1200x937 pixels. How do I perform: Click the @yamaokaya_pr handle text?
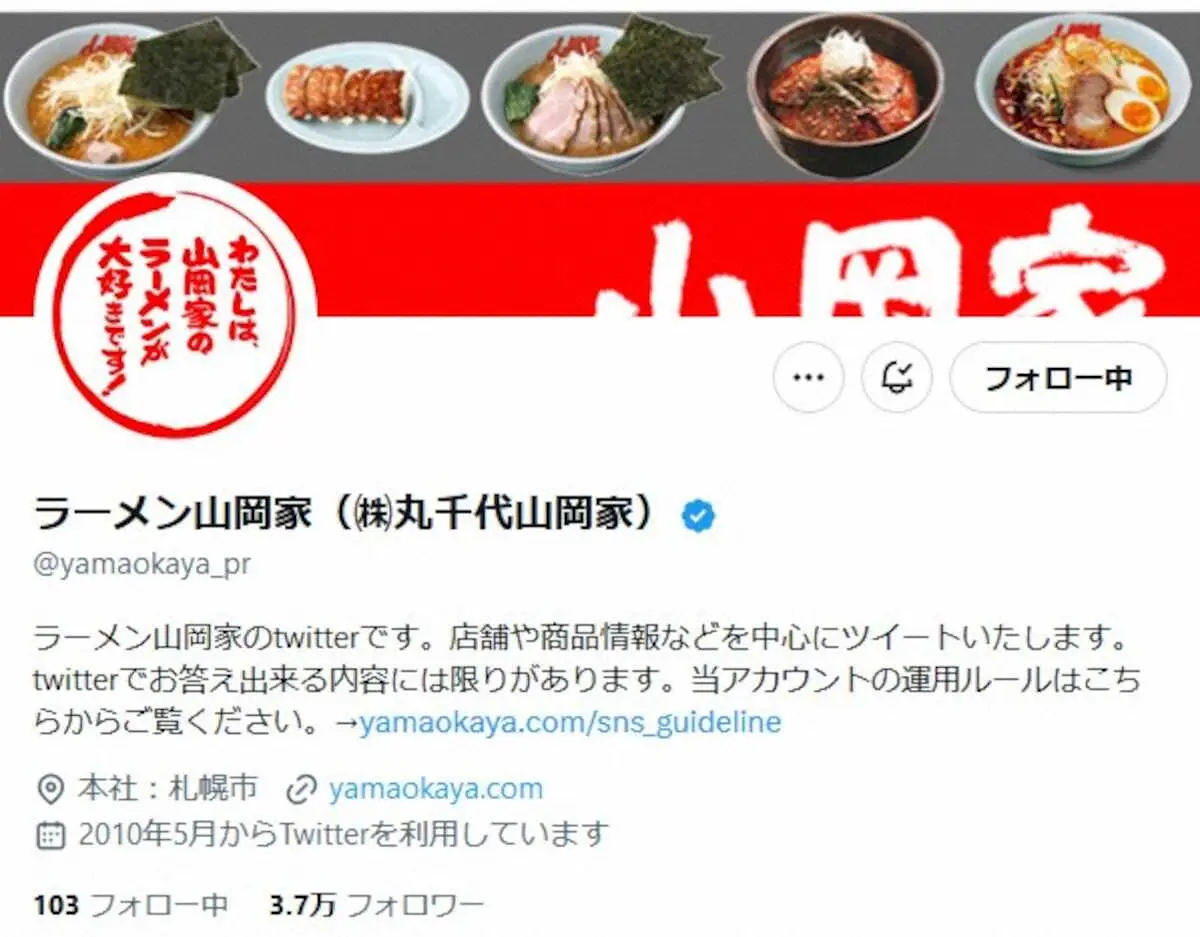click(x=142, y=565)
